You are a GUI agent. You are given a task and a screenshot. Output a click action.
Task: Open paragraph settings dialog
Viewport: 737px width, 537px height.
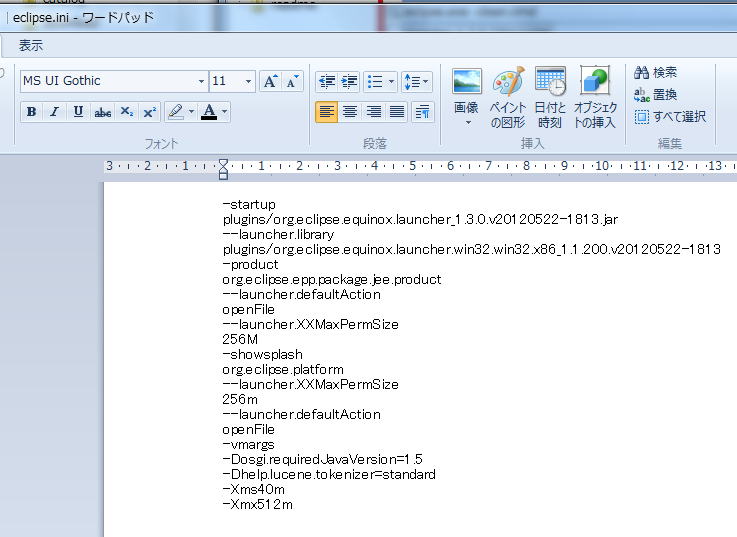coord(422,112)
